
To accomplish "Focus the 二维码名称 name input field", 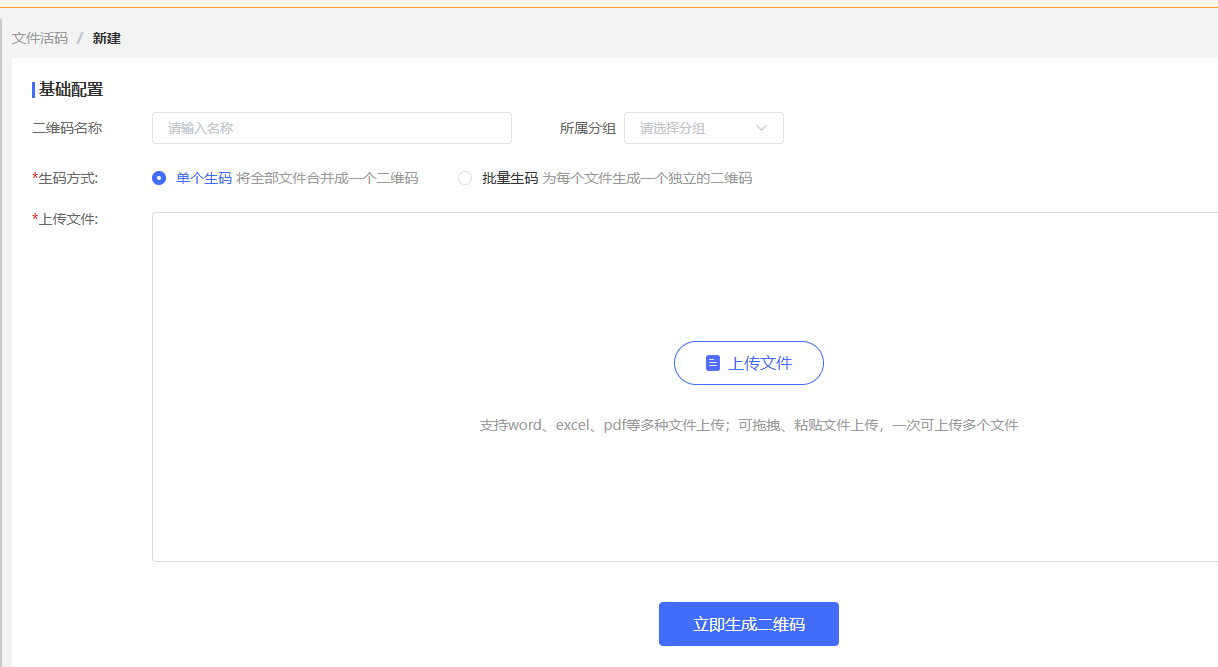I will (332, 128).
